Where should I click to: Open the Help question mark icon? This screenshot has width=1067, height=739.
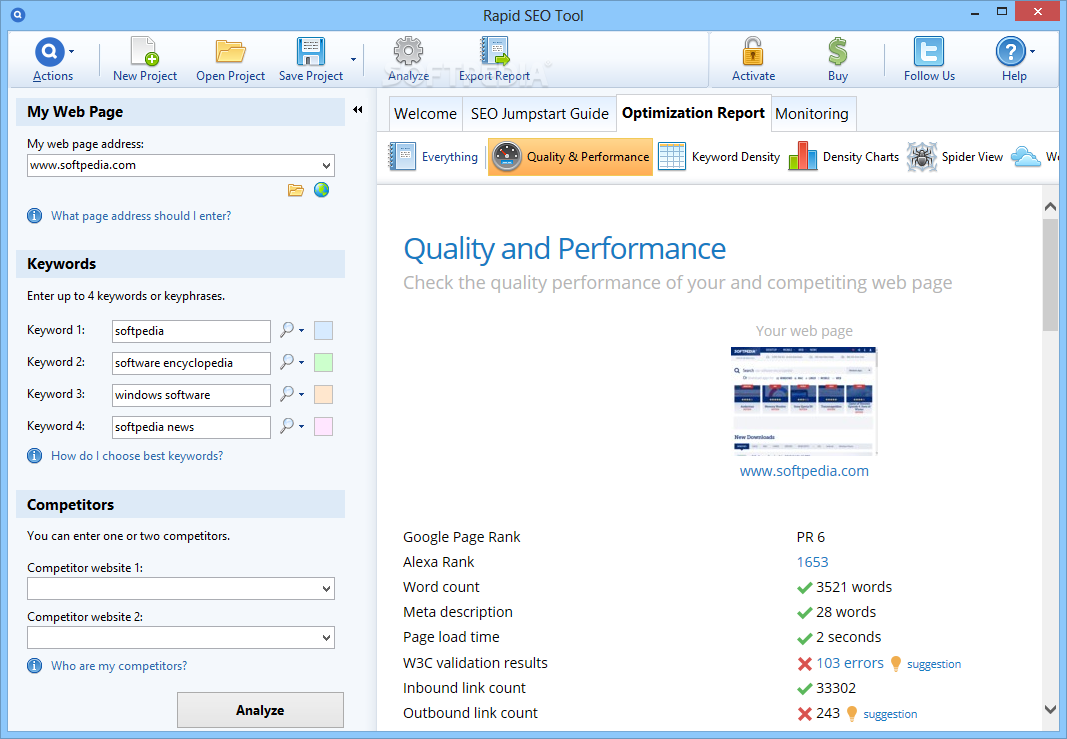(1011, 52)
